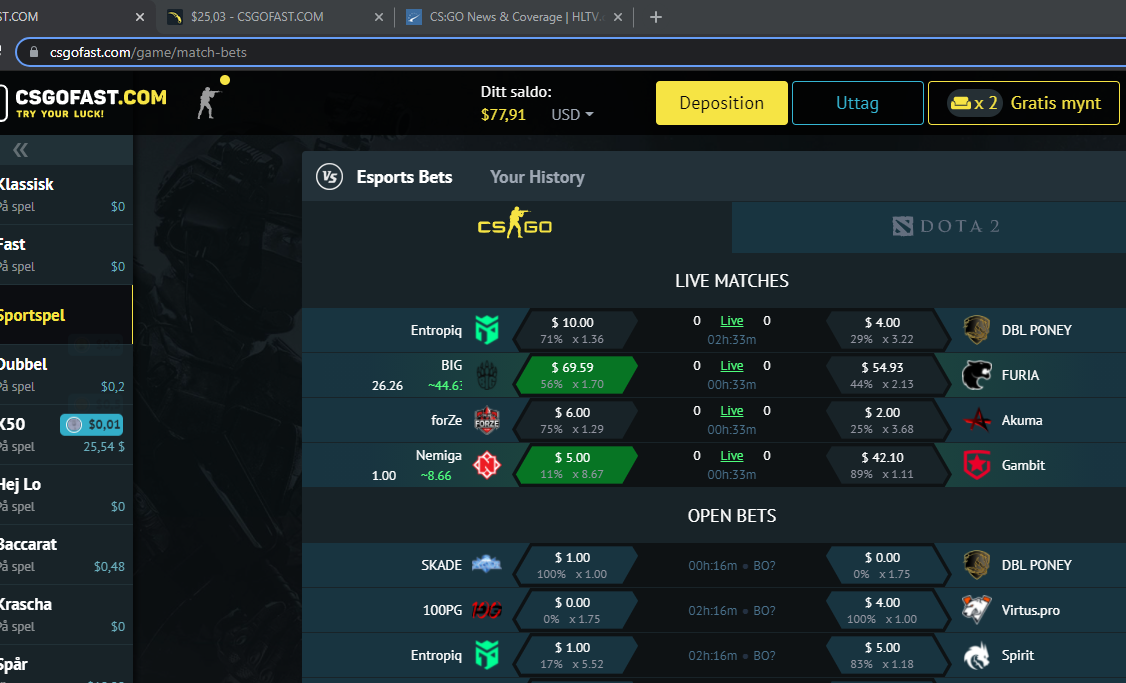Click the SKADE team logo
Viewport: 1126px width, 683px height.
[x=486, y=564]
